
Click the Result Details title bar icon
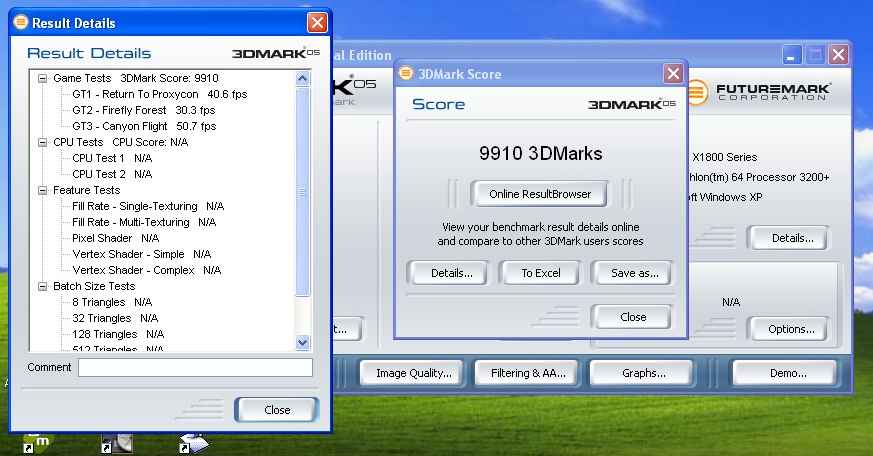tap(20, 22)
